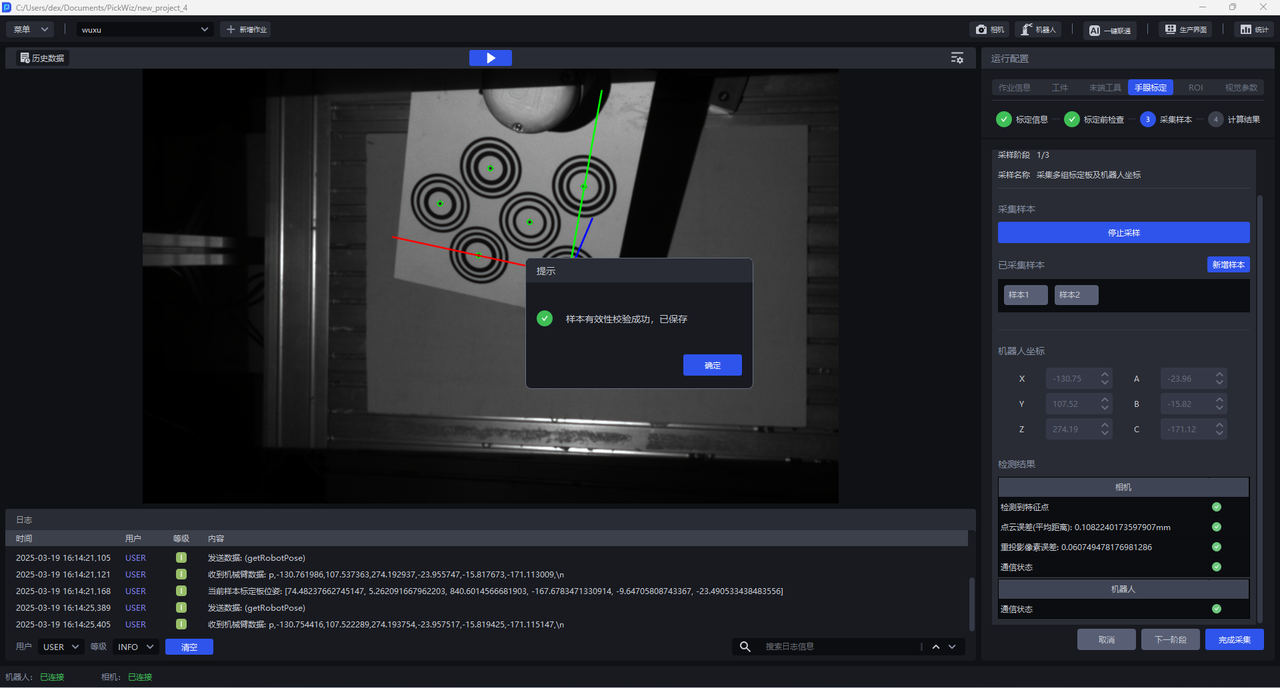Confirm dialog with 确定 button
Viewport: 1280px width, 688px height.
[712, 365]
